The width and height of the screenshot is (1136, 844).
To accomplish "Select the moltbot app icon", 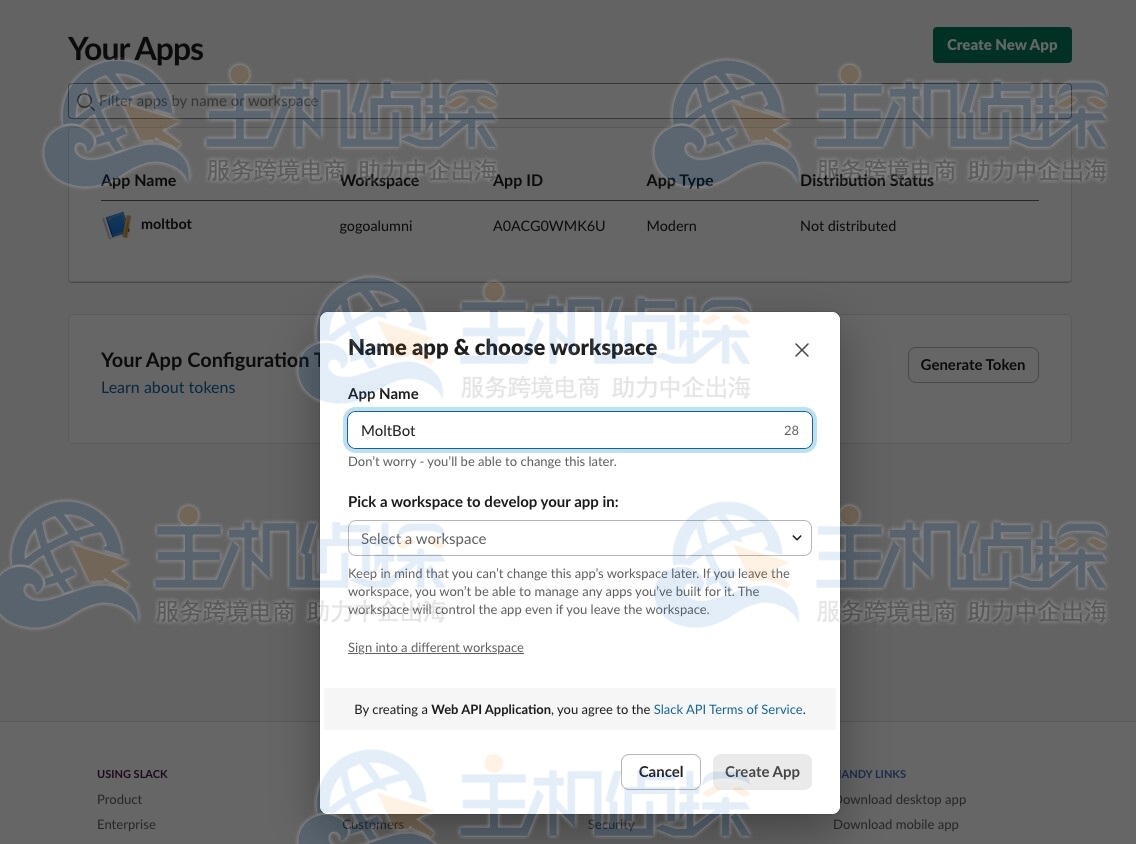I will (x=117, y=224).
